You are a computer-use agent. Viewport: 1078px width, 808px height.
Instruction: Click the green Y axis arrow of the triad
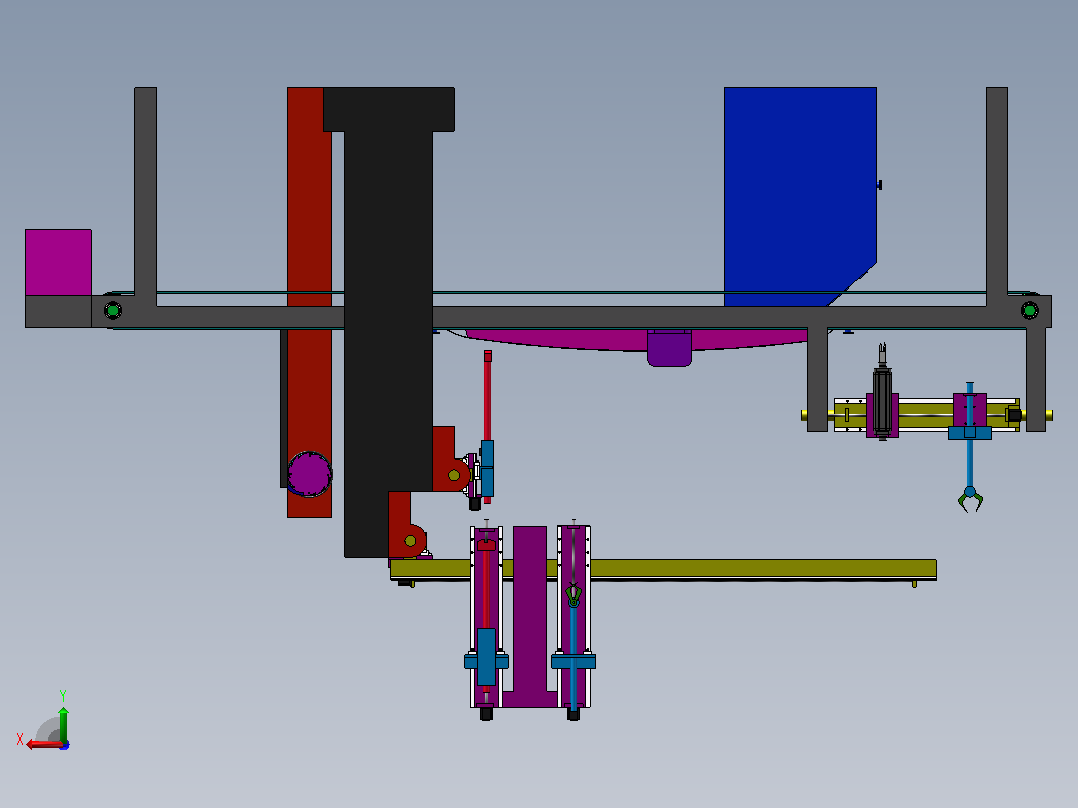[x=63, y=723]
